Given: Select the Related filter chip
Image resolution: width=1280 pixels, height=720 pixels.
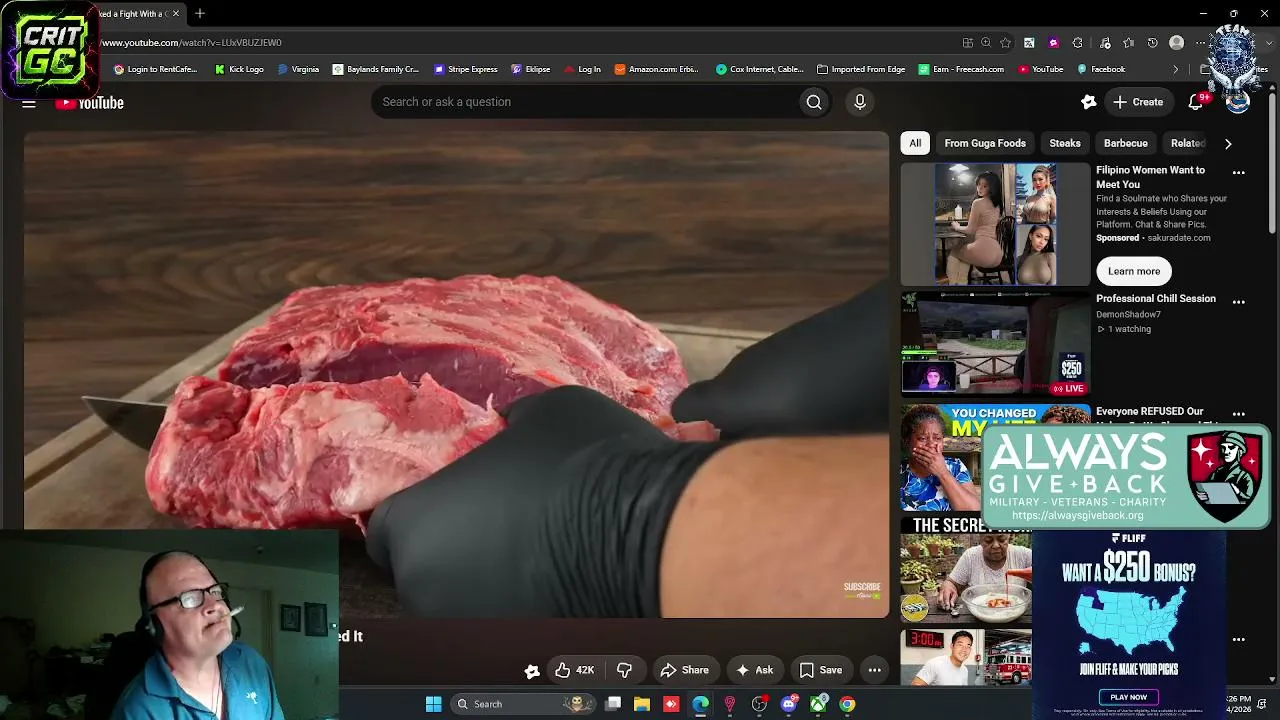Looking at the screenshot, I should coord(1187,144).
